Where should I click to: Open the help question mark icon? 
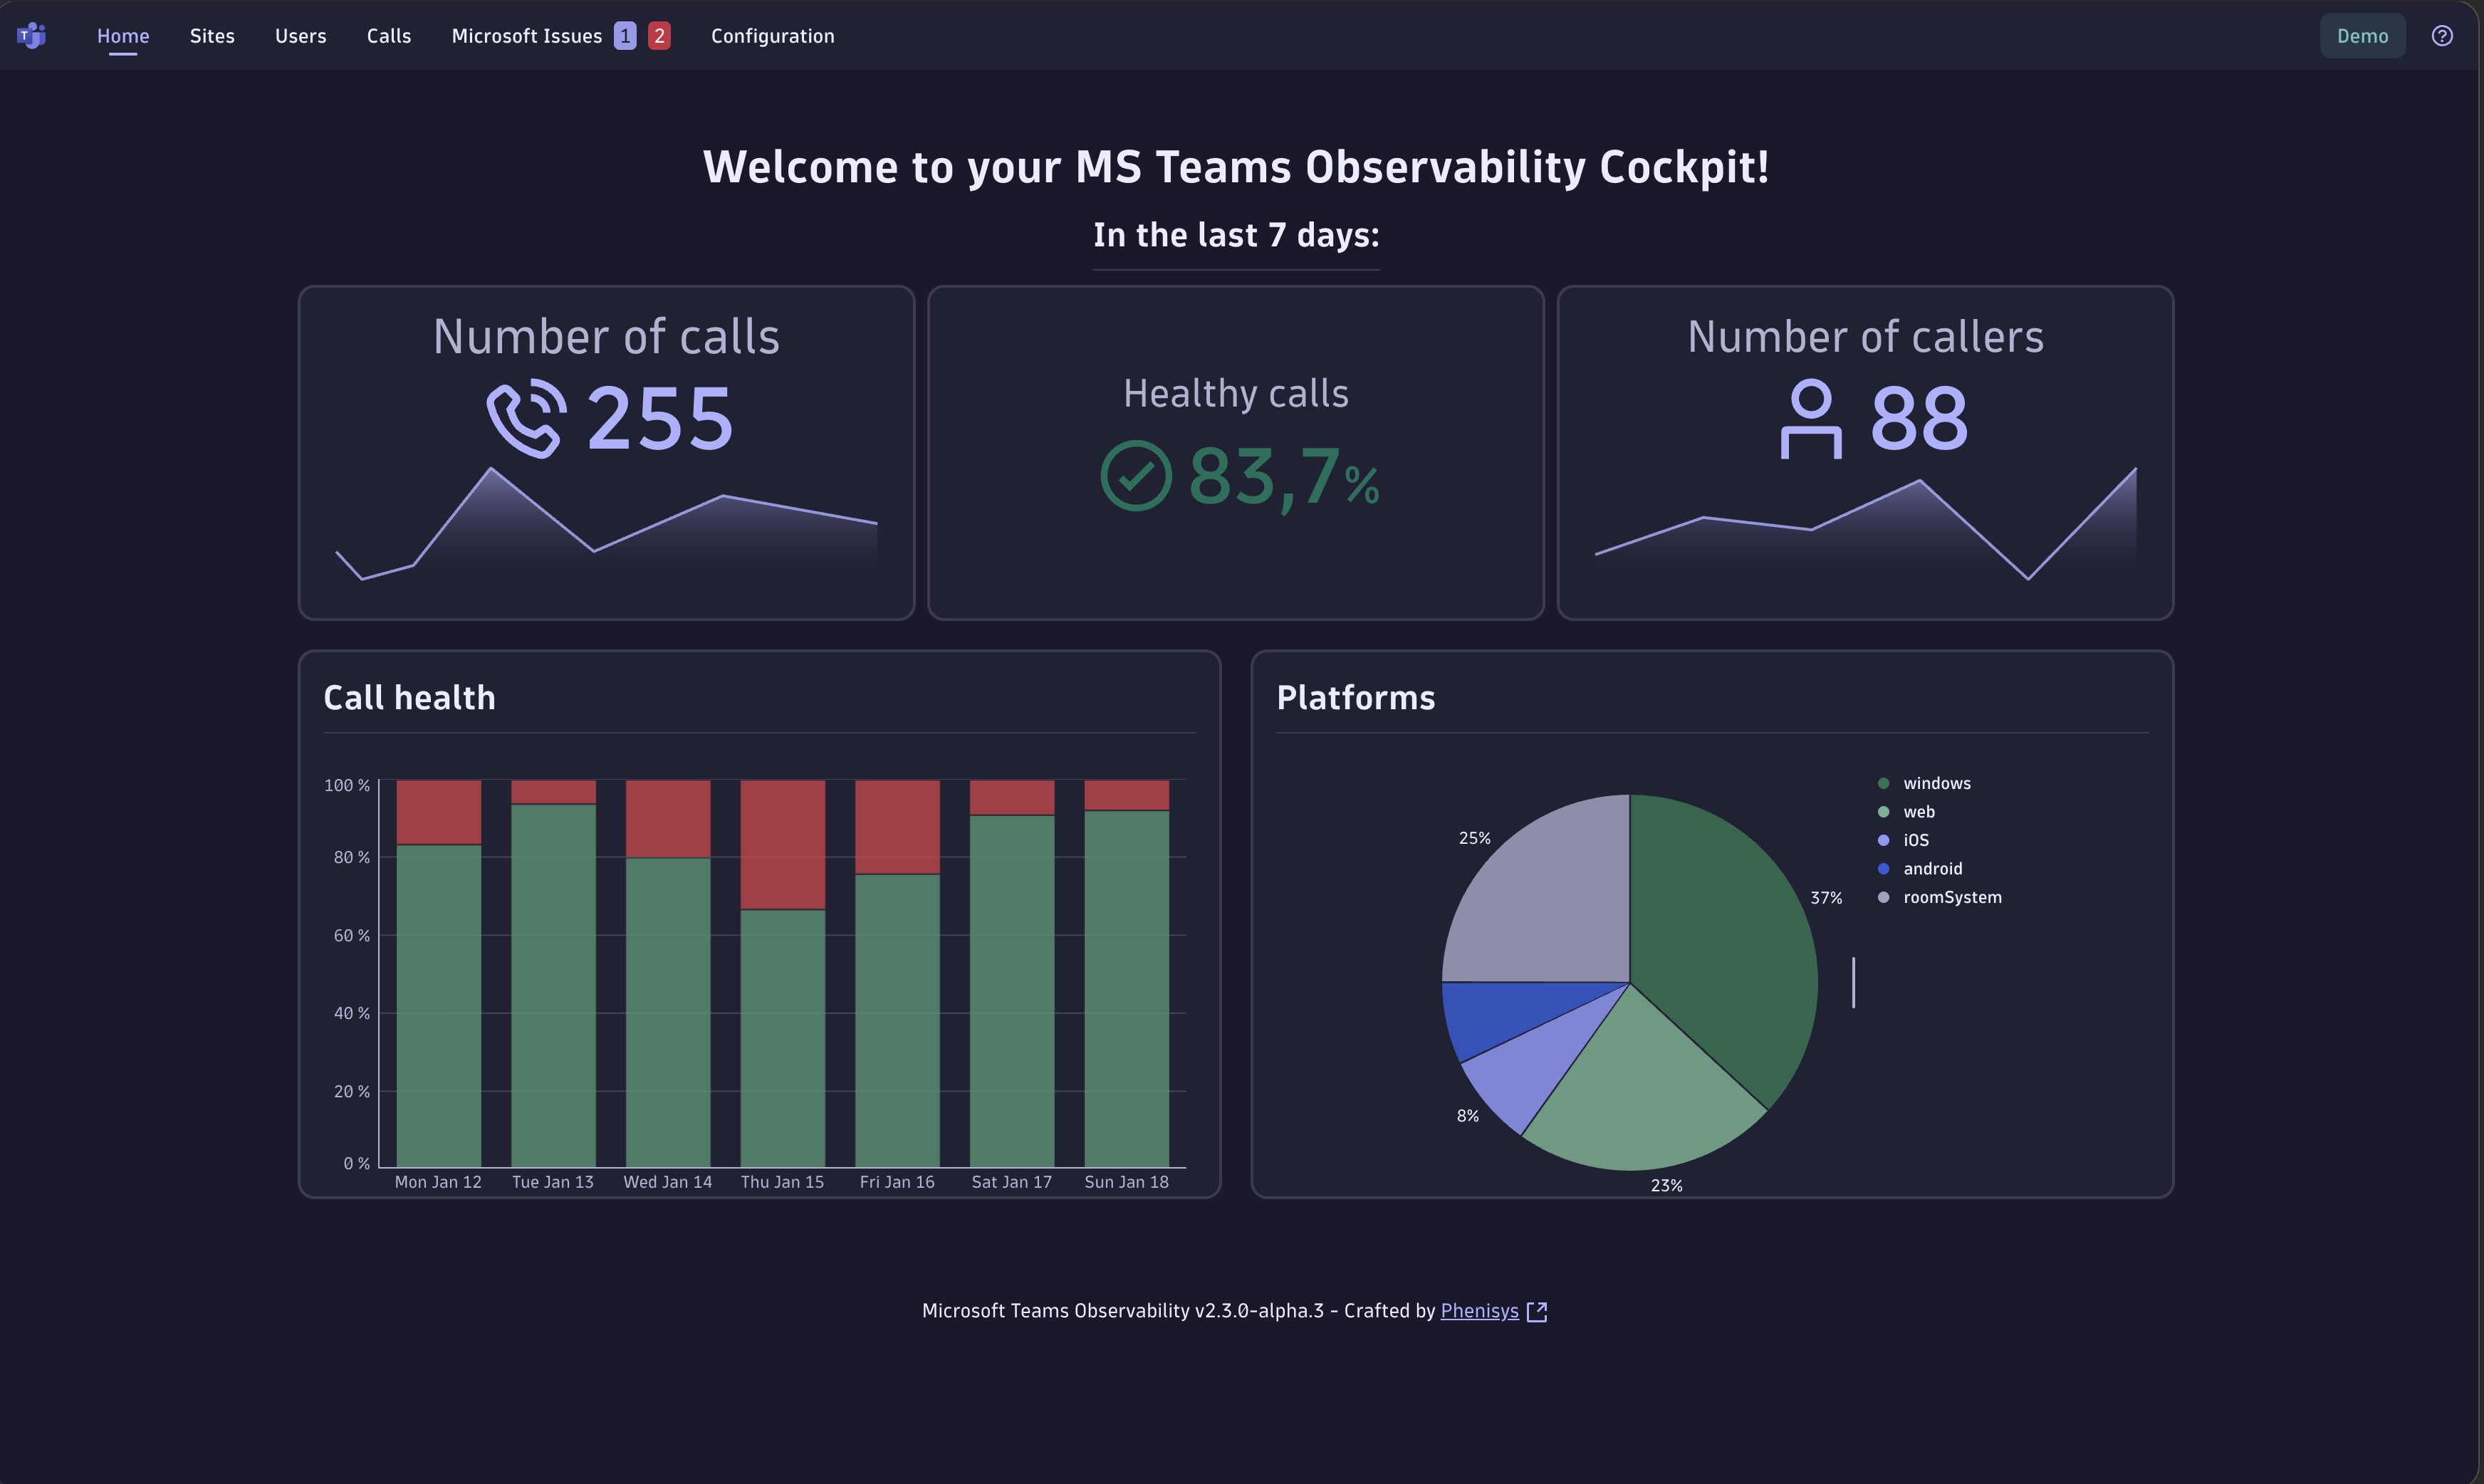pyautogui.click(x=2442, y=36)
